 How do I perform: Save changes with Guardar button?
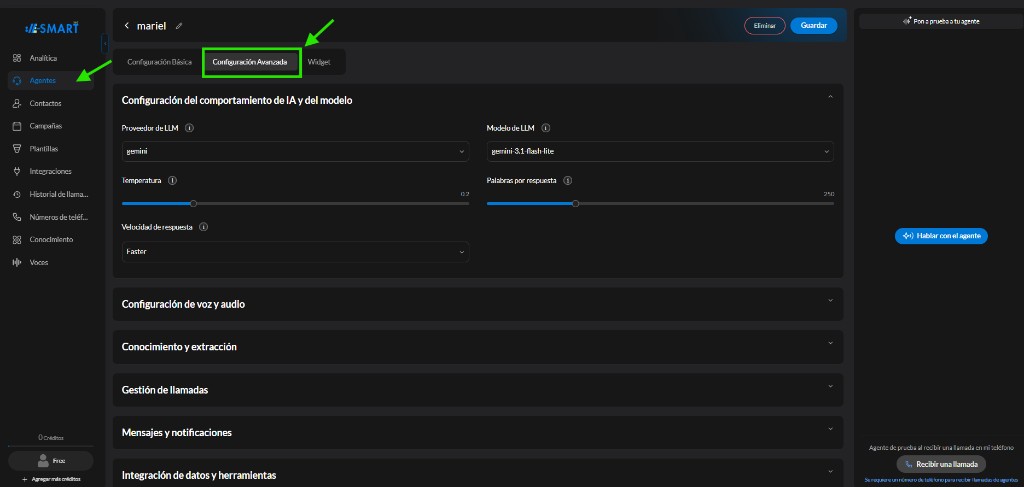coord(814,25)
